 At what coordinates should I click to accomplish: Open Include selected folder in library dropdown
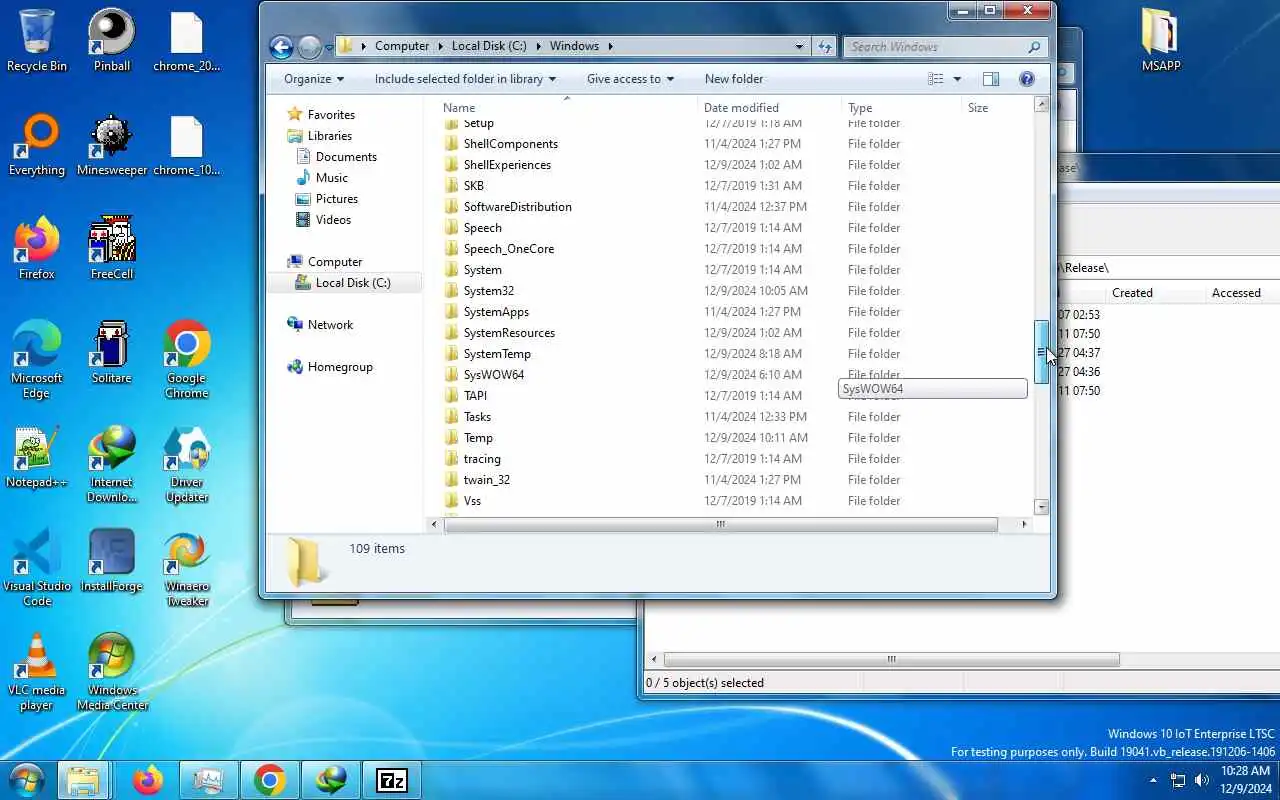[465, 79]
